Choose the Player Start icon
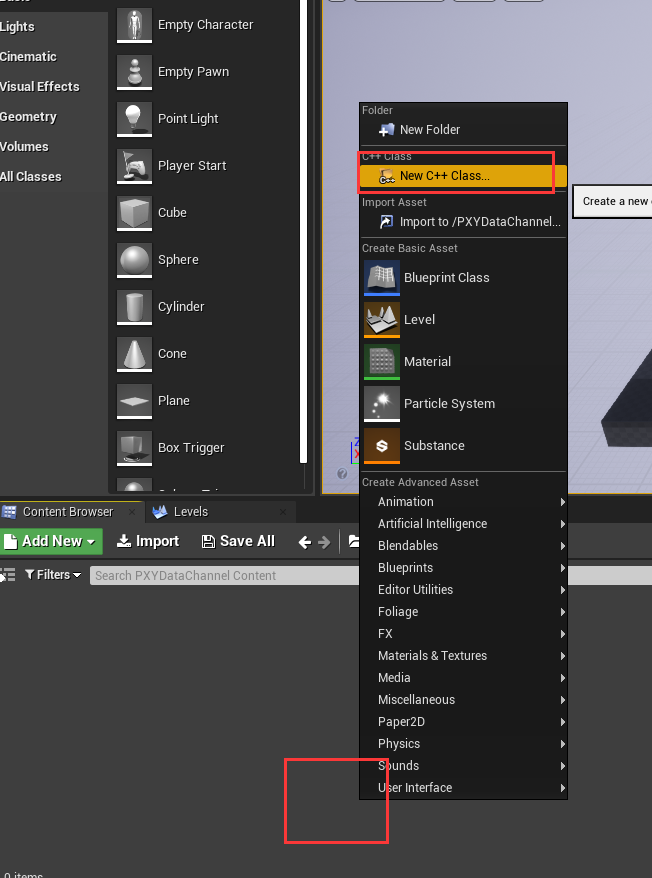The height and width of the screenshot is (878, 652). click(134, 166)
